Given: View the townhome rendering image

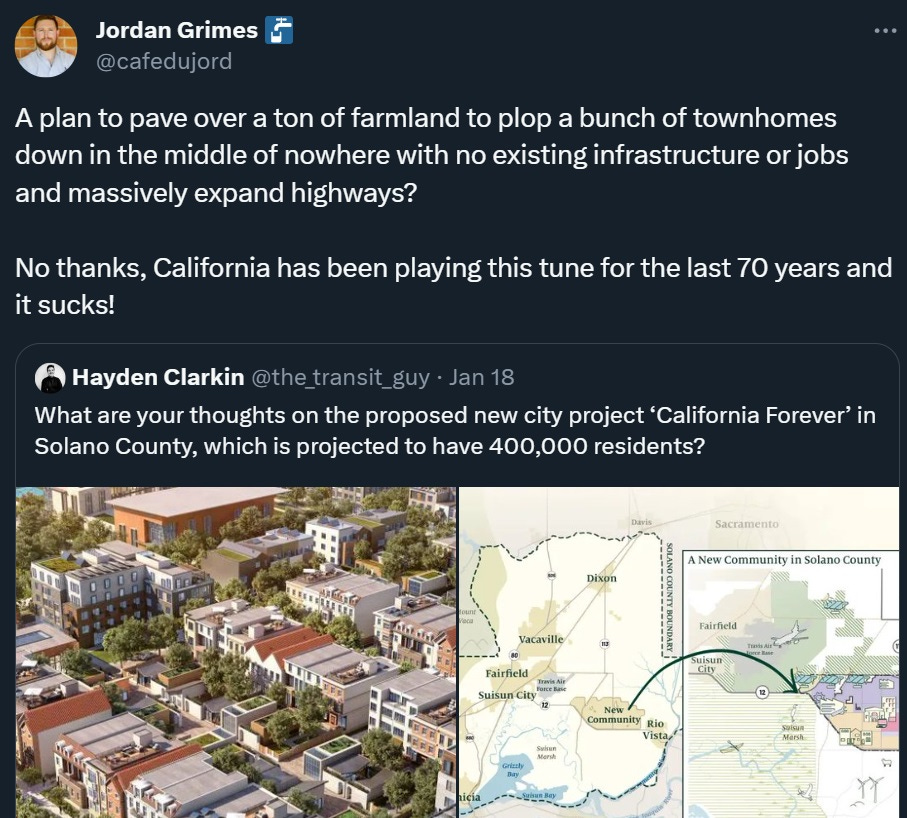Looking at the screenshot, I should click(x=234, y=652).
